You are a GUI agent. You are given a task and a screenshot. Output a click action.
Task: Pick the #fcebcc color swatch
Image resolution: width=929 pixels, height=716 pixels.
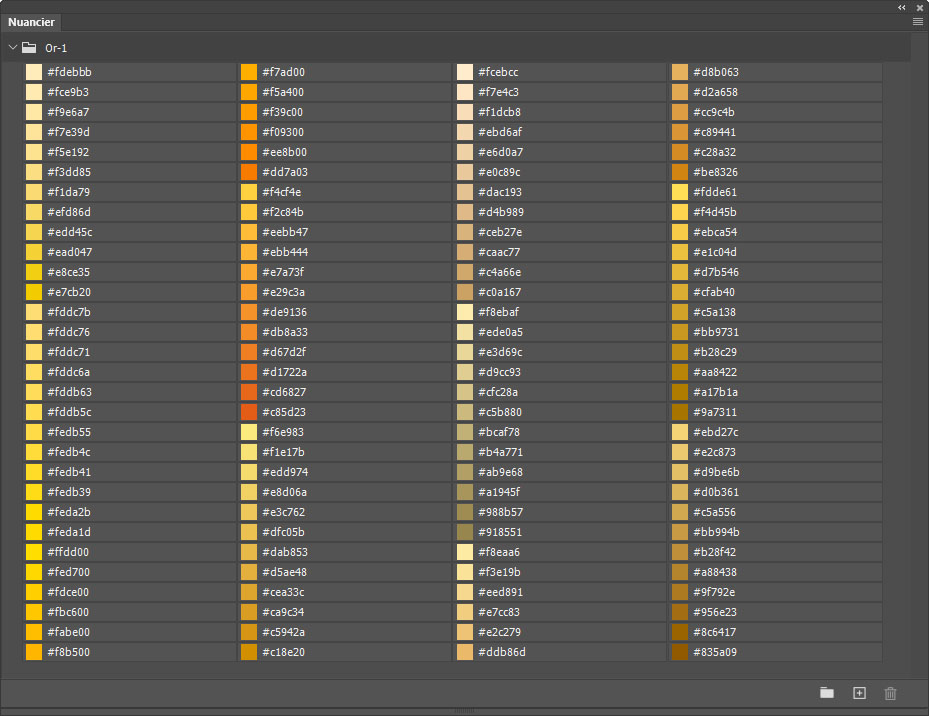(464, 72)
